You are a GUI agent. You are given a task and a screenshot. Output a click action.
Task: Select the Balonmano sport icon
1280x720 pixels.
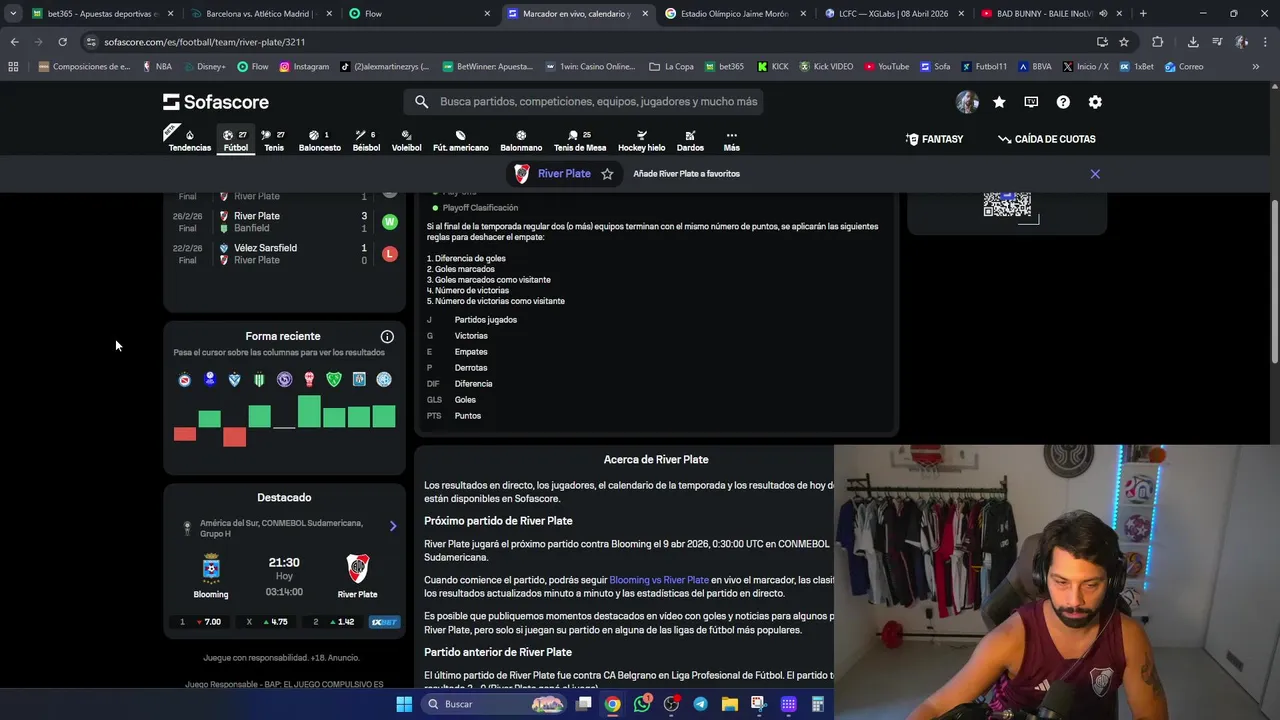coord(521,140)
